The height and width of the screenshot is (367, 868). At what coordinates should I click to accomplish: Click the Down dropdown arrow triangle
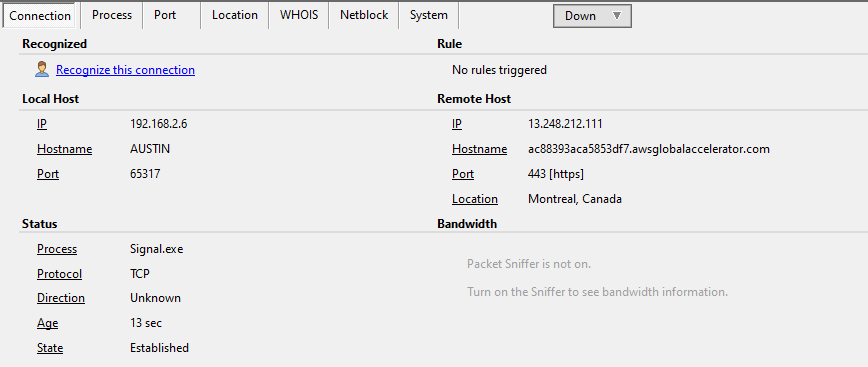[x=617, y=16]
